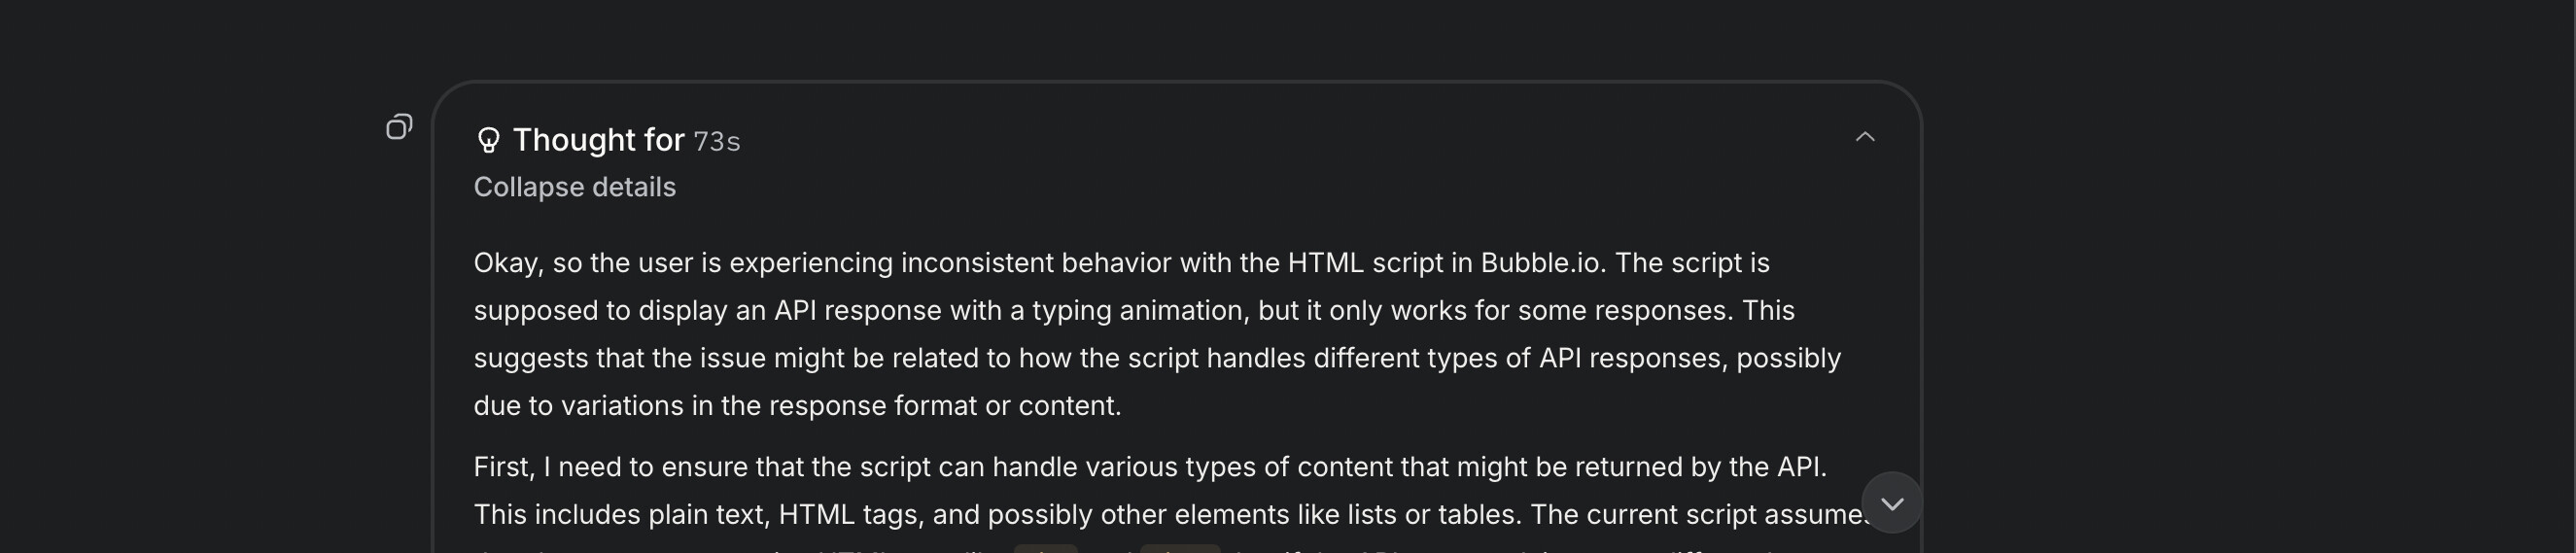Click the line starting 'suggests that the issue'
2576x553 pixels.
(x=1157, y=358)
